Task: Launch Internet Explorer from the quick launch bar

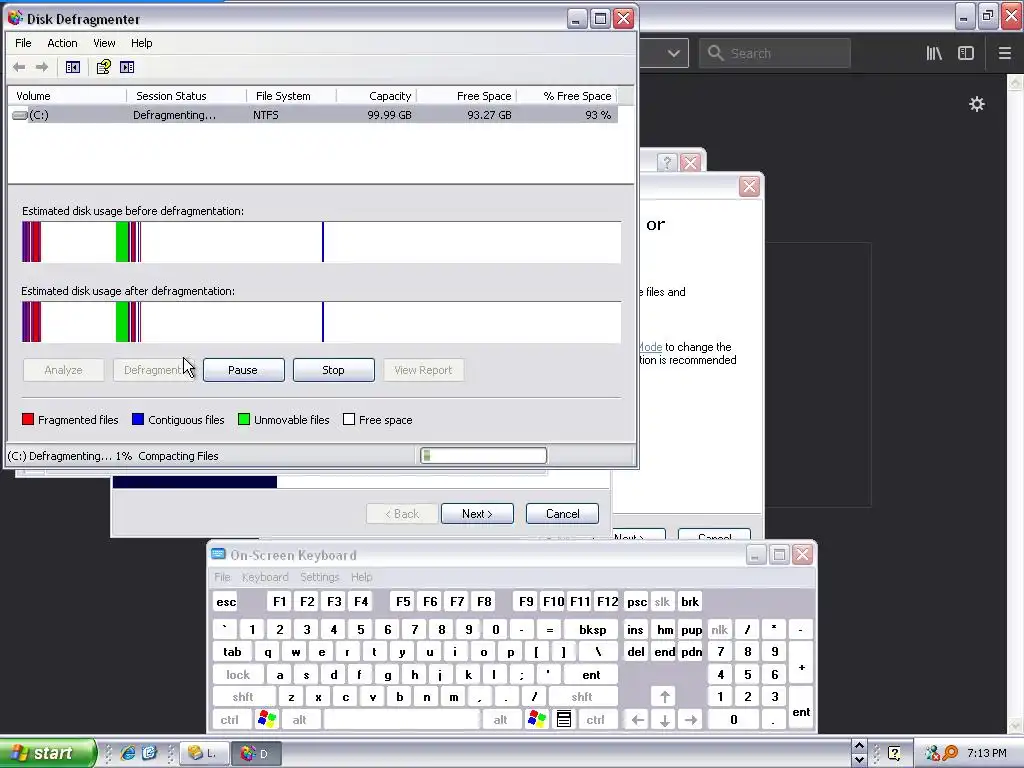Action: click(128, 753)
